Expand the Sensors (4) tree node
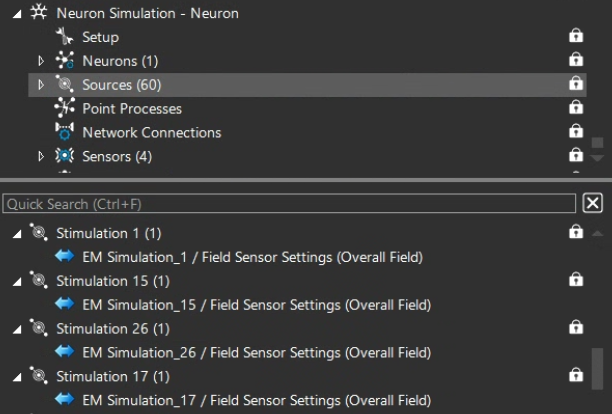612x414 pixels. (x=41, y=156)
